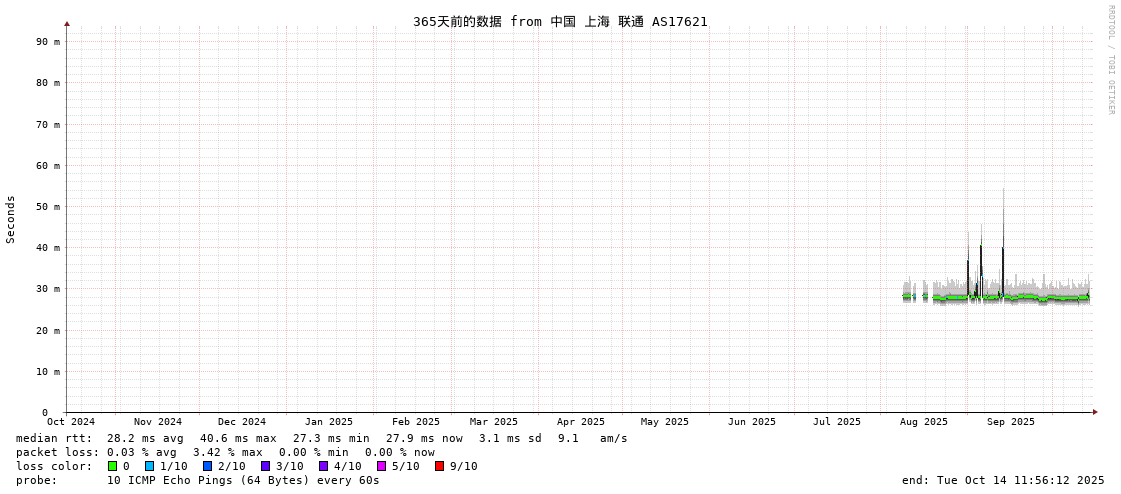Click the end timestamp Tue Oct 14
Screen dimensions: 1121x494
(1003, 480)
